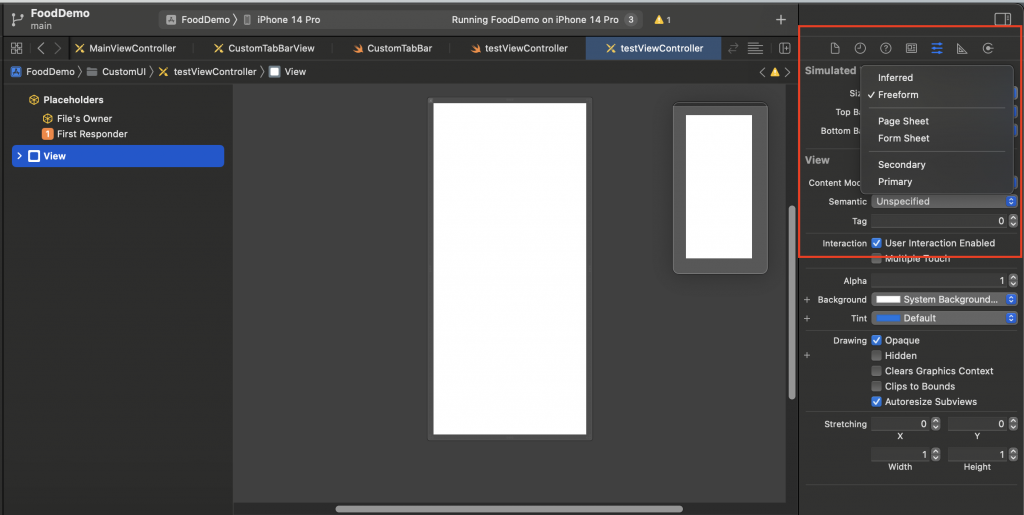Click the Alpha value stepper
This screenshot has height=515, width=1024.
1013,281
